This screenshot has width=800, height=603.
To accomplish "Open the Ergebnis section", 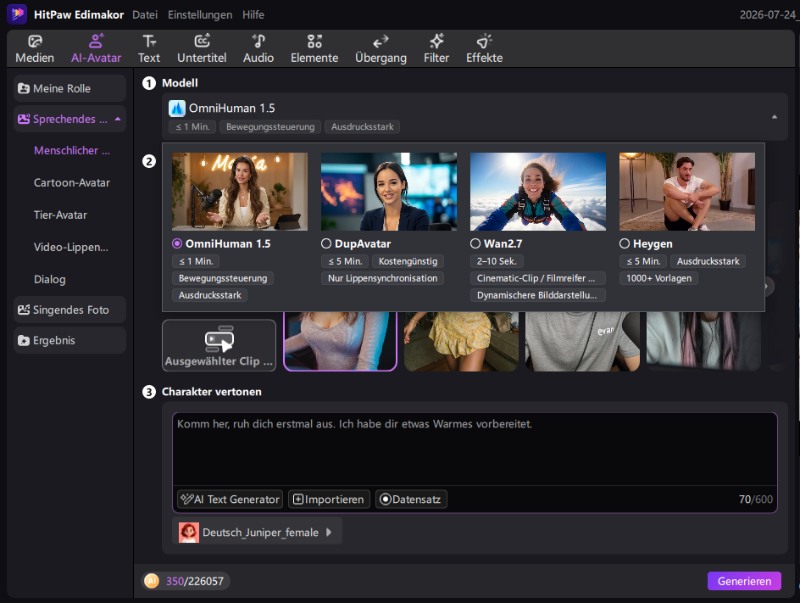I will pyautogui.click(x=69, y=340).
